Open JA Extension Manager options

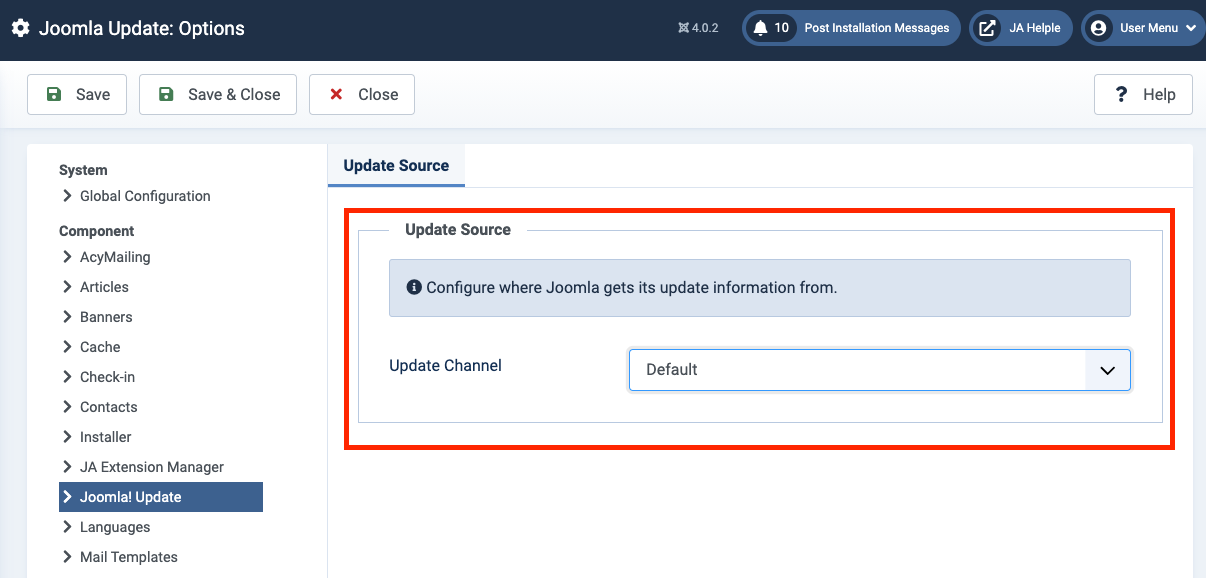pyautogui.click(x=152, y=467)
